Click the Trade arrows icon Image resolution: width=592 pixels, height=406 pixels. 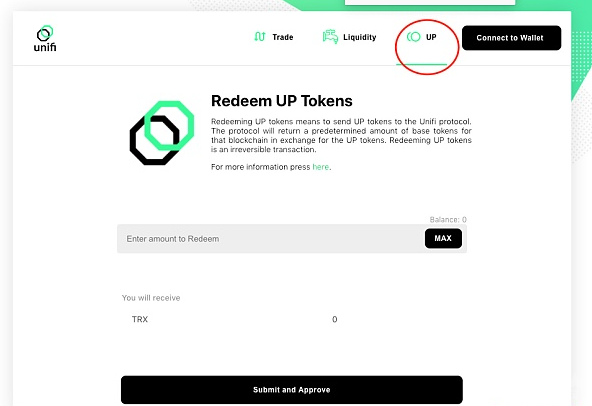(260, 37)
